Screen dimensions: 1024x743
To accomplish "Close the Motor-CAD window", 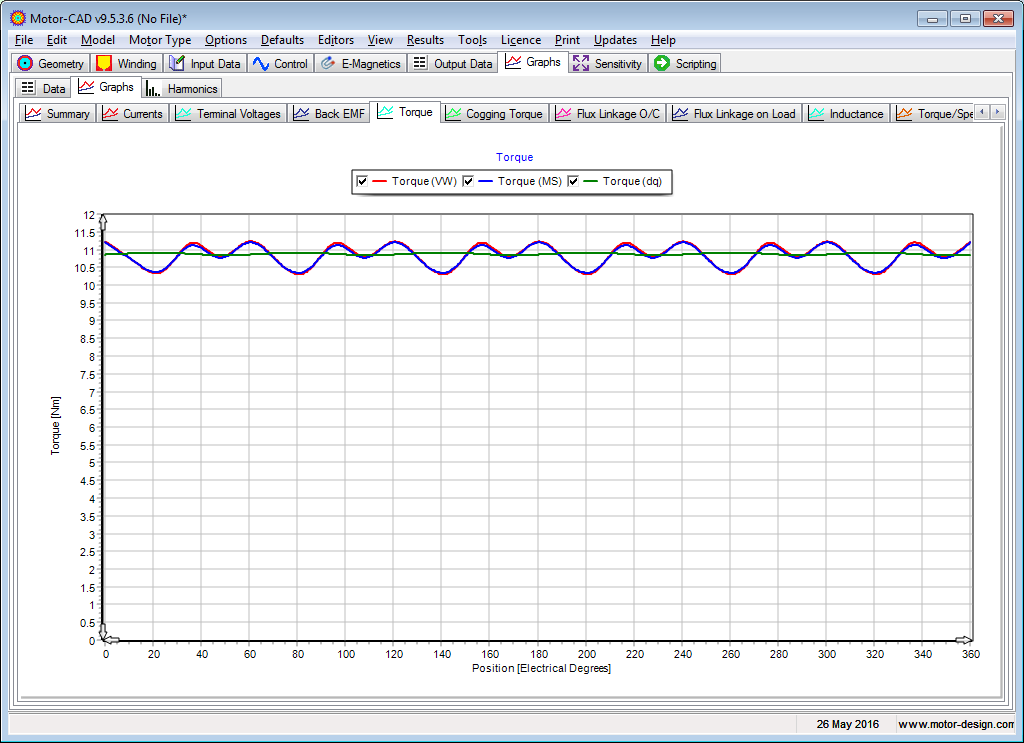I will [998, 19].
